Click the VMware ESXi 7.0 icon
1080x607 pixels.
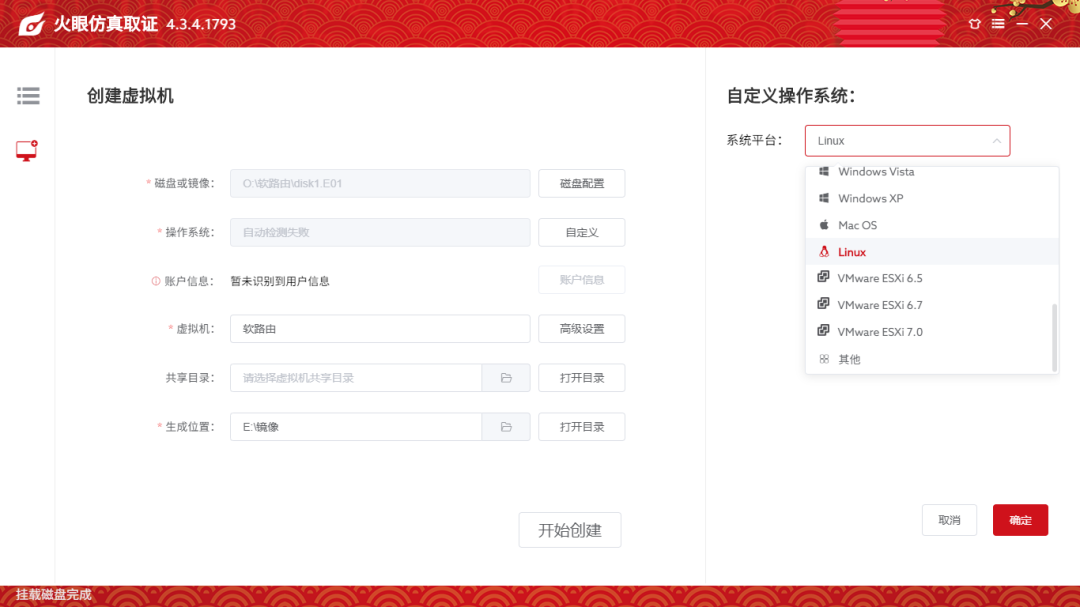pos(823,331)
